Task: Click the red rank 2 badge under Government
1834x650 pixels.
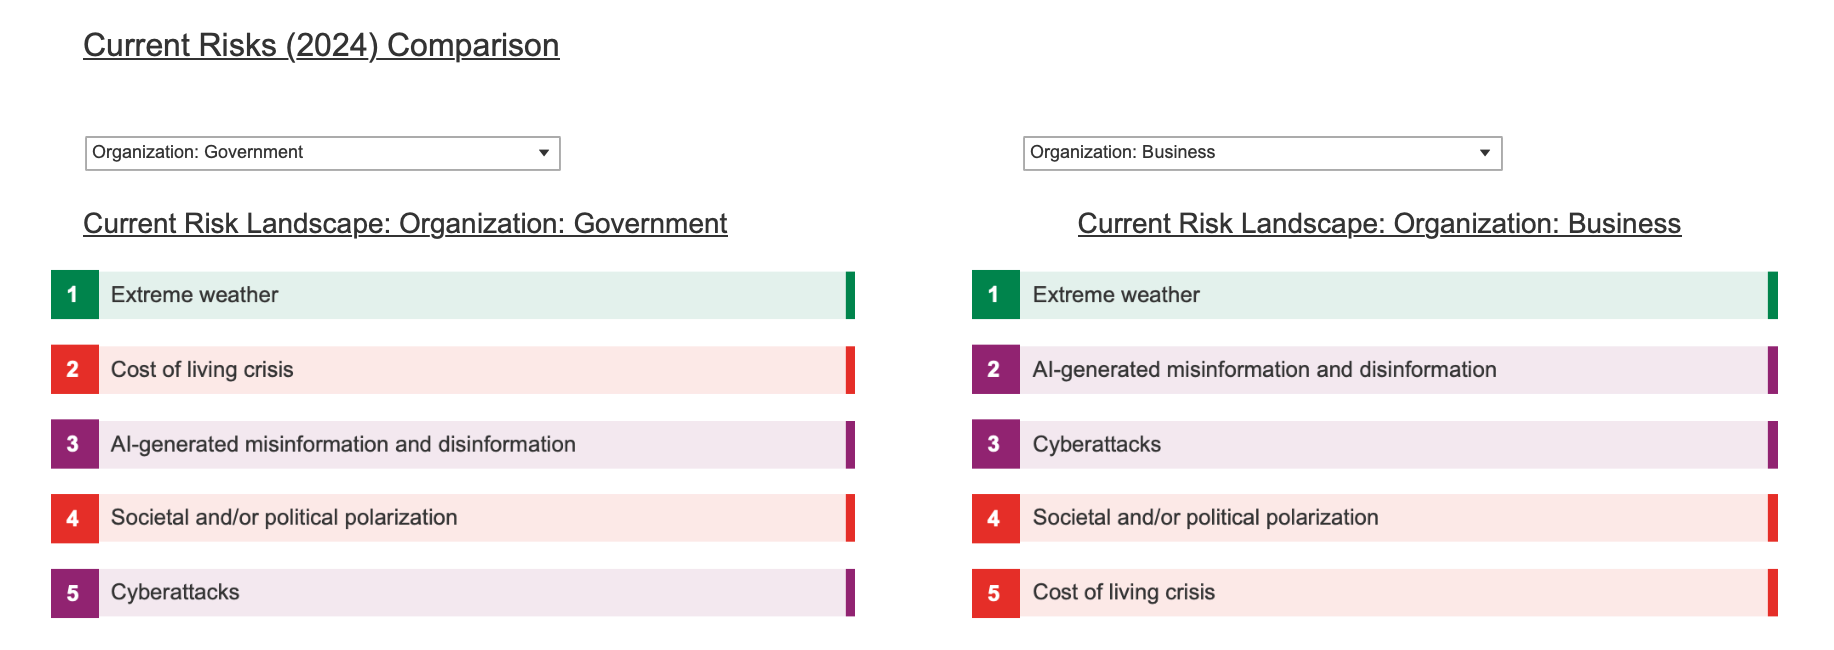Action: point(75,370)
